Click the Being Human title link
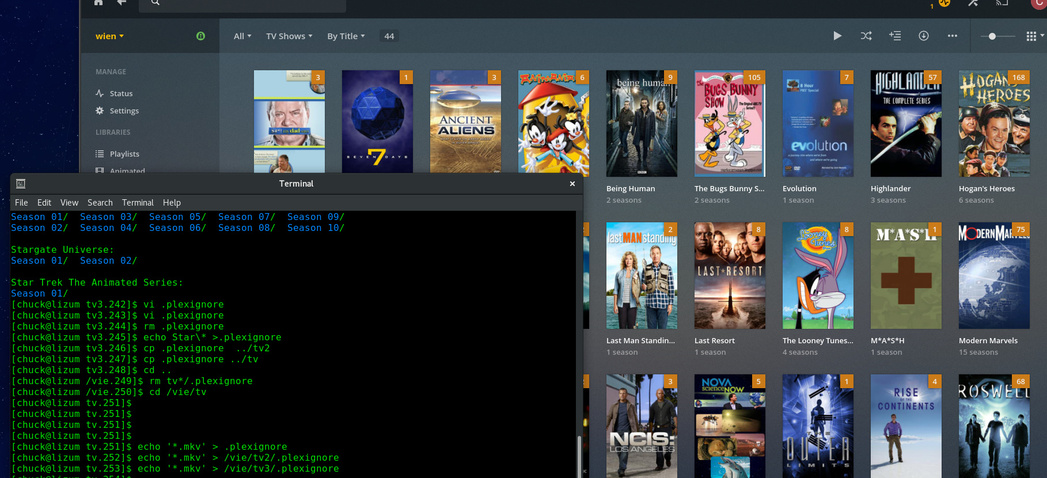This screenshot has width=1047, height=478. coord(630,189)
